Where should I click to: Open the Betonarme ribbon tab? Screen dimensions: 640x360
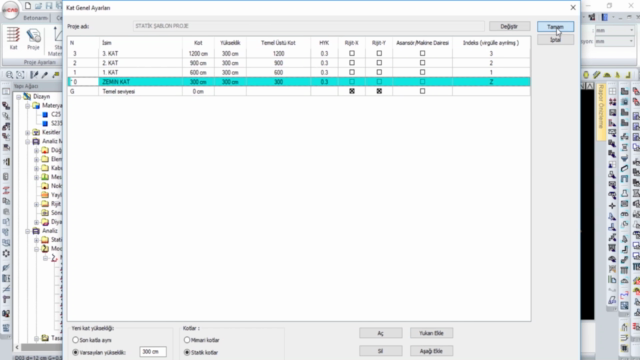click(36, 18)
